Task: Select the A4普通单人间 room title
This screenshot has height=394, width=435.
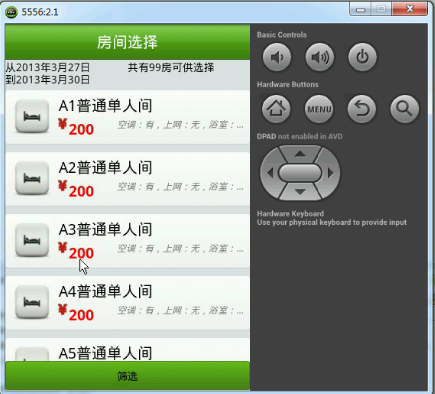Action: point(105,291)
